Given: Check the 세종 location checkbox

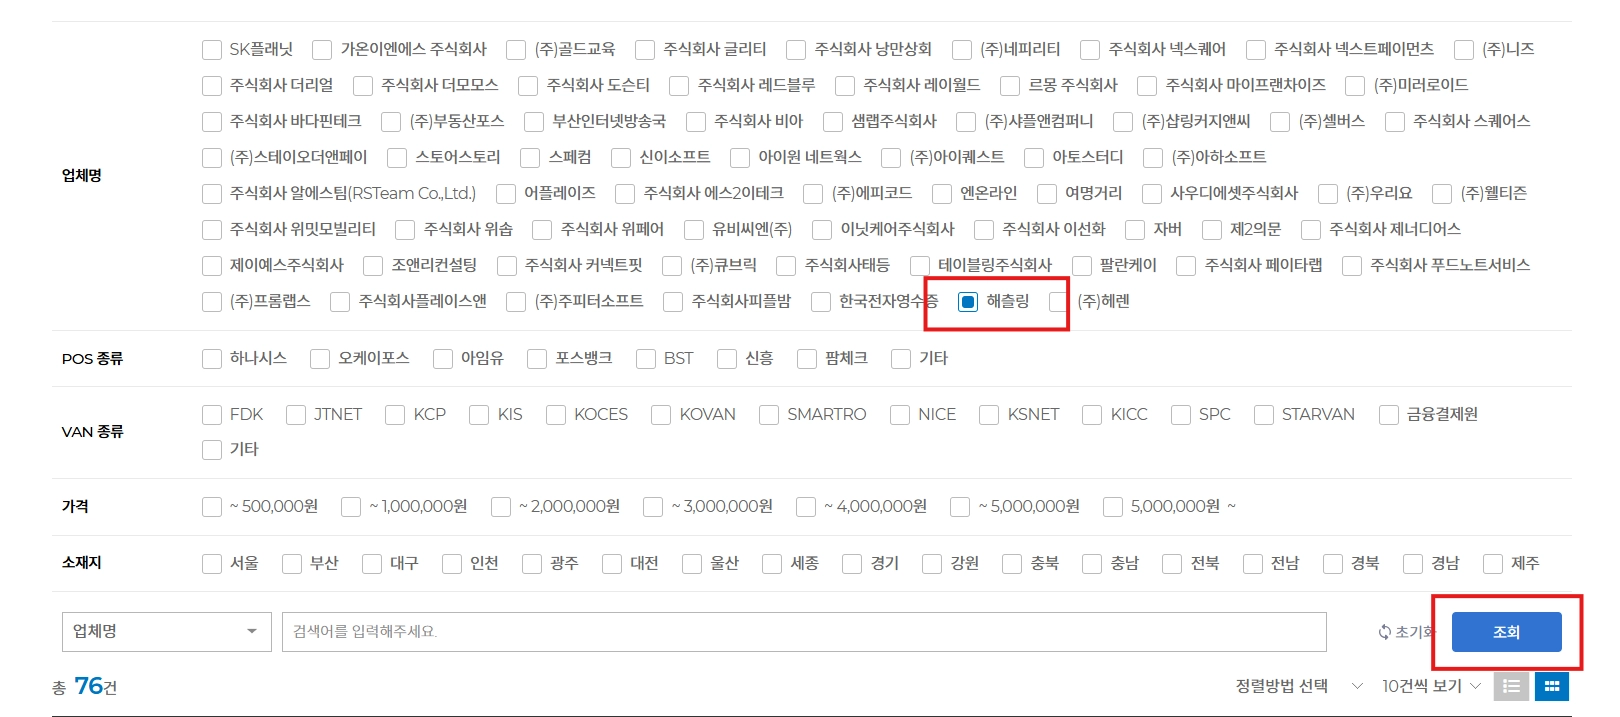Looking at the screenshot, I should click(772, 564).
